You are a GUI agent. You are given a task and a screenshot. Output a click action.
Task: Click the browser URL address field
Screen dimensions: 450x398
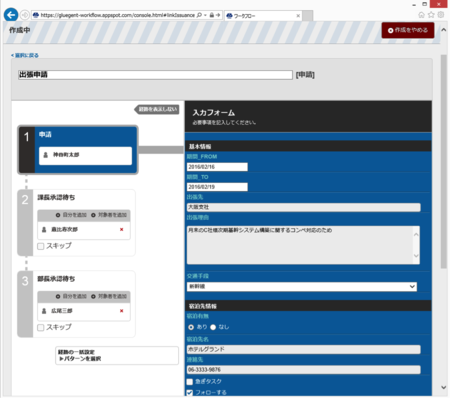click(x=117, y=15)
